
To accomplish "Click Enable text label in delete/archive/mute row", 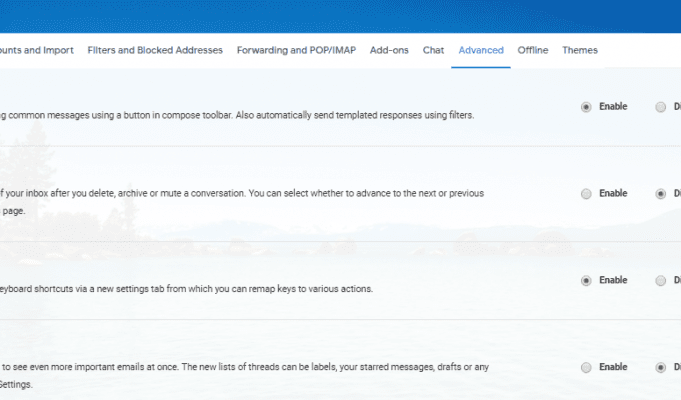I will (613, 194).
